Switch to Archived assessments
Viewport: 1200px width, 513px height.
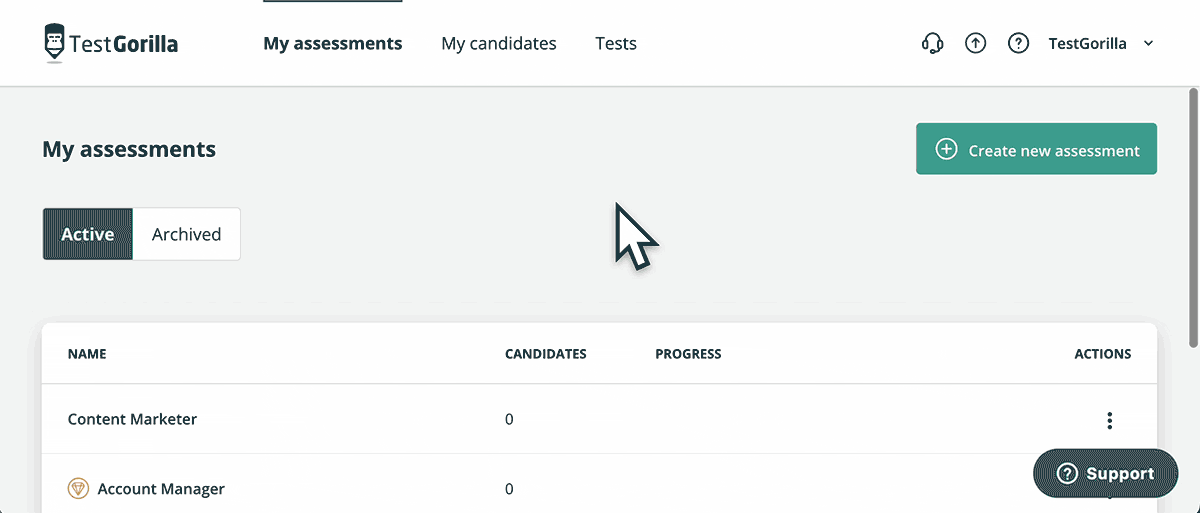(x=186, y=234)
